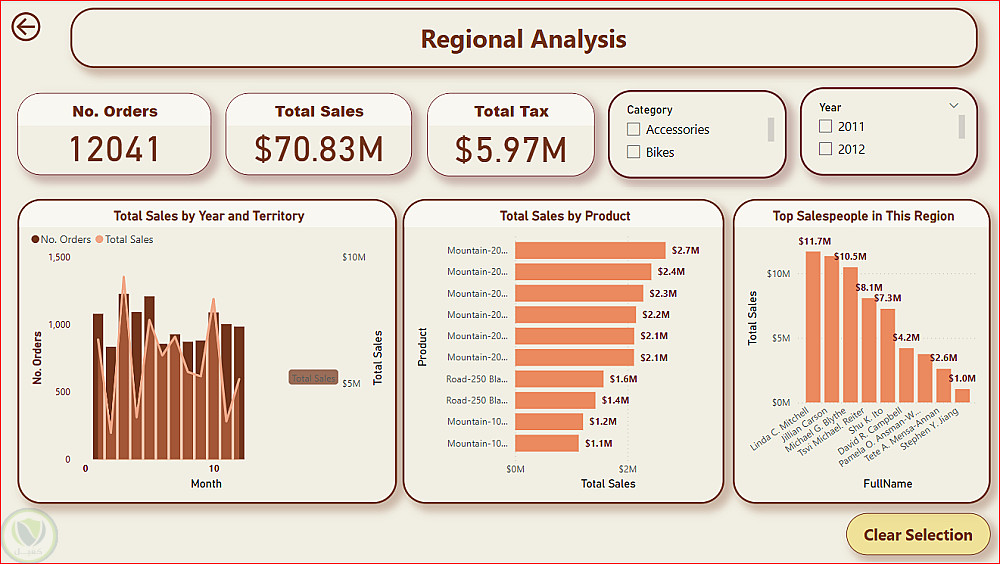Click the FullName axis title

tap(887, 484)
